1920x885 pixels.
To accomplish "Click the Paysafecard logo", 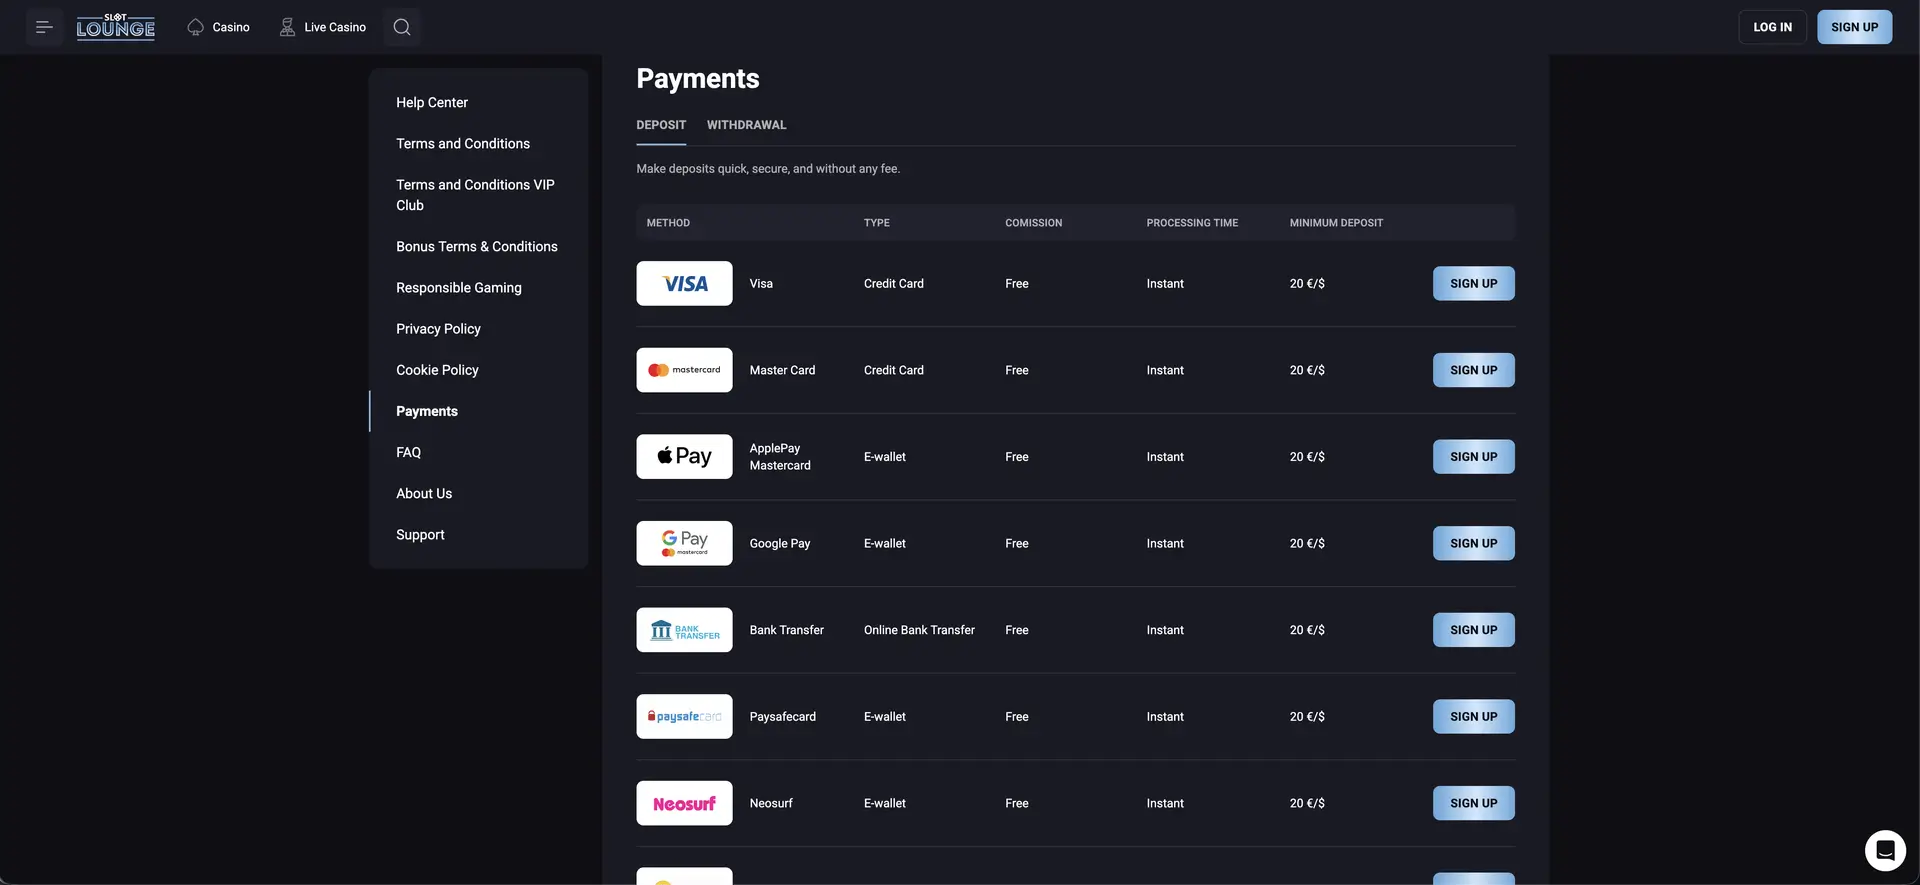I will (684, 717).
